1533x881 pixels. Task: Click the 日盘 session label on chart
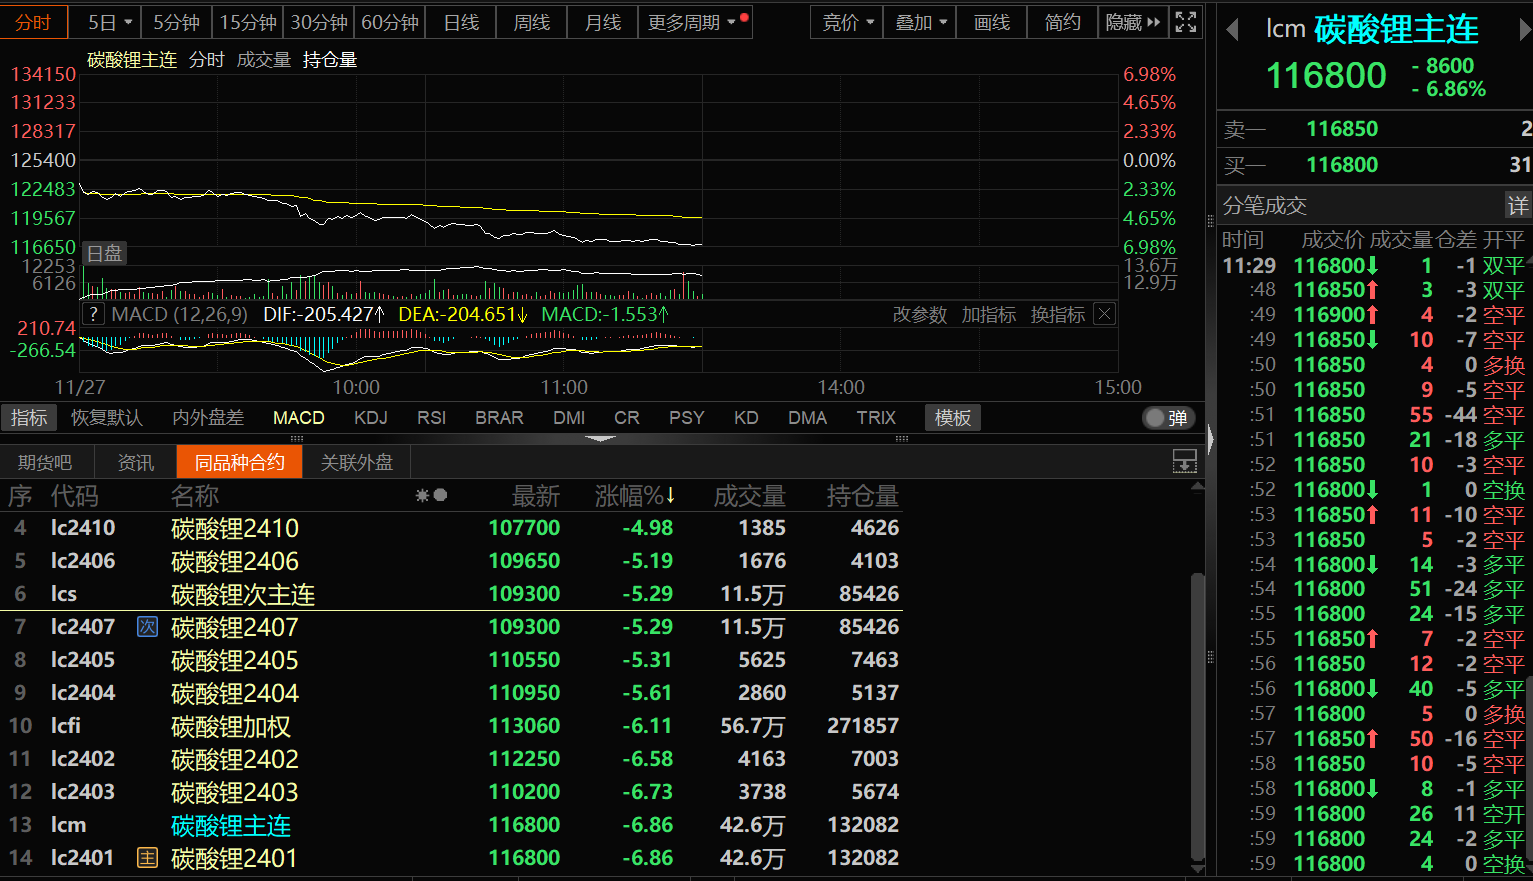(104, 253)
